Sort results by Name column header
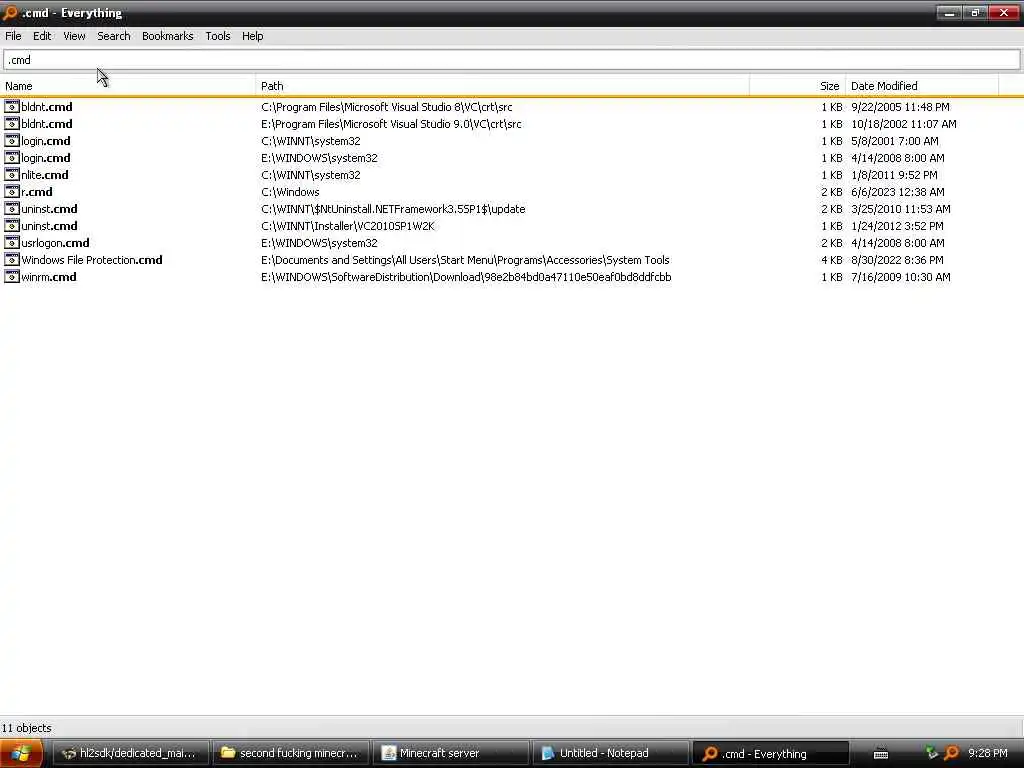Screen dimensions: 1024x768 128,86
